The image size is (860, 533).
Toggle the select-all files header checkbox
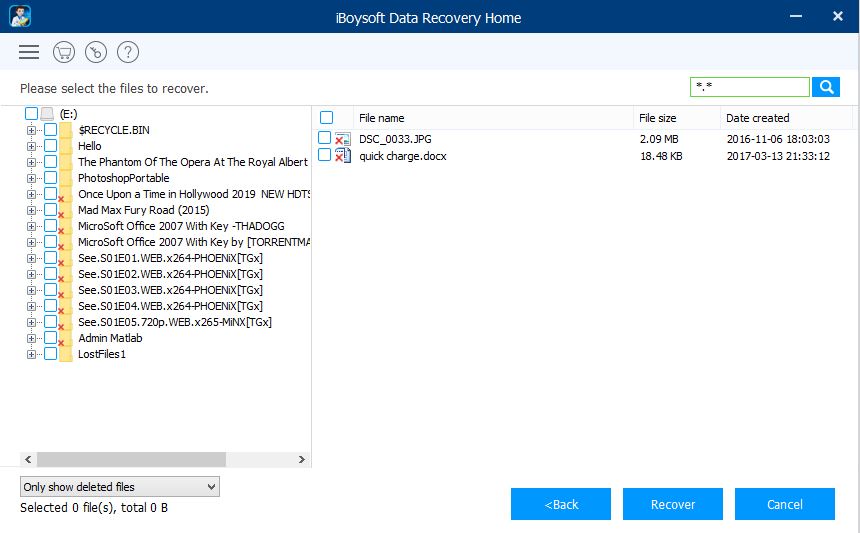[x=326, y=117]
